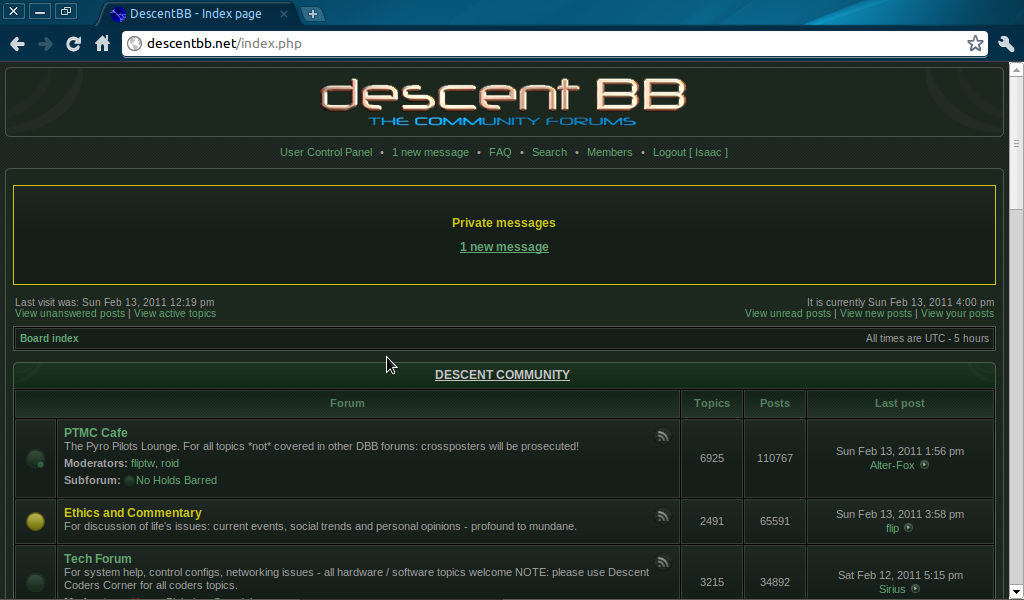Open the Search page
The width and height of the screenshot is (1024, 600).
point(549,152)
